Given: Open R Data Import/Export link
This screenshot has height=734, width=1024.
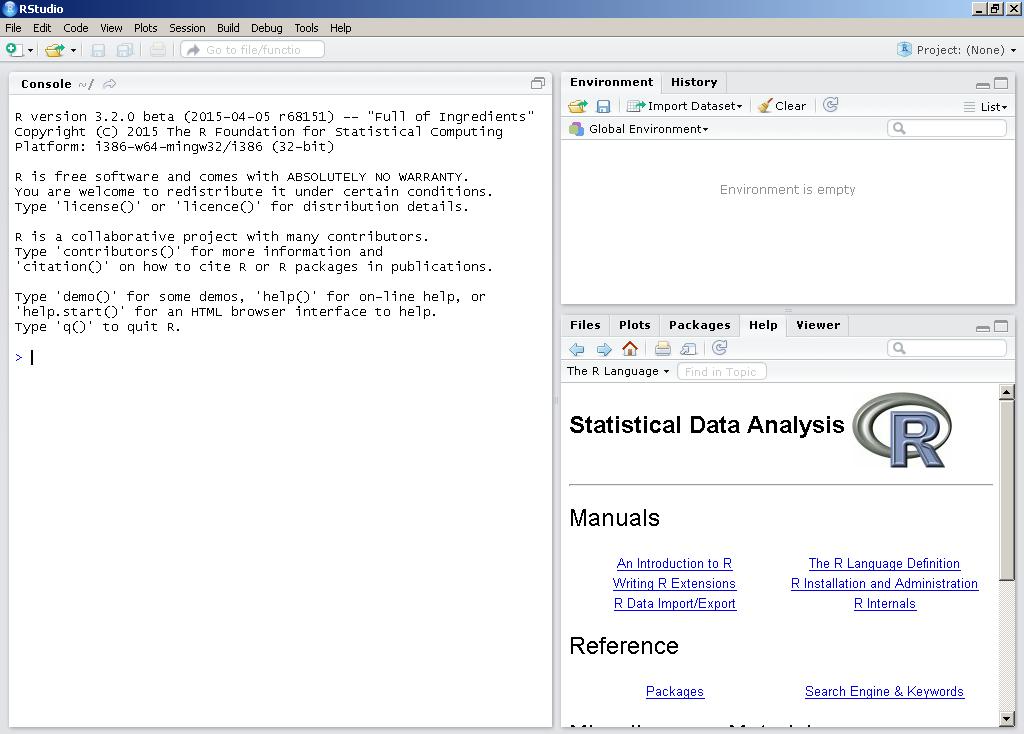Looking at the screenshot, I should (x=675, y=604).
